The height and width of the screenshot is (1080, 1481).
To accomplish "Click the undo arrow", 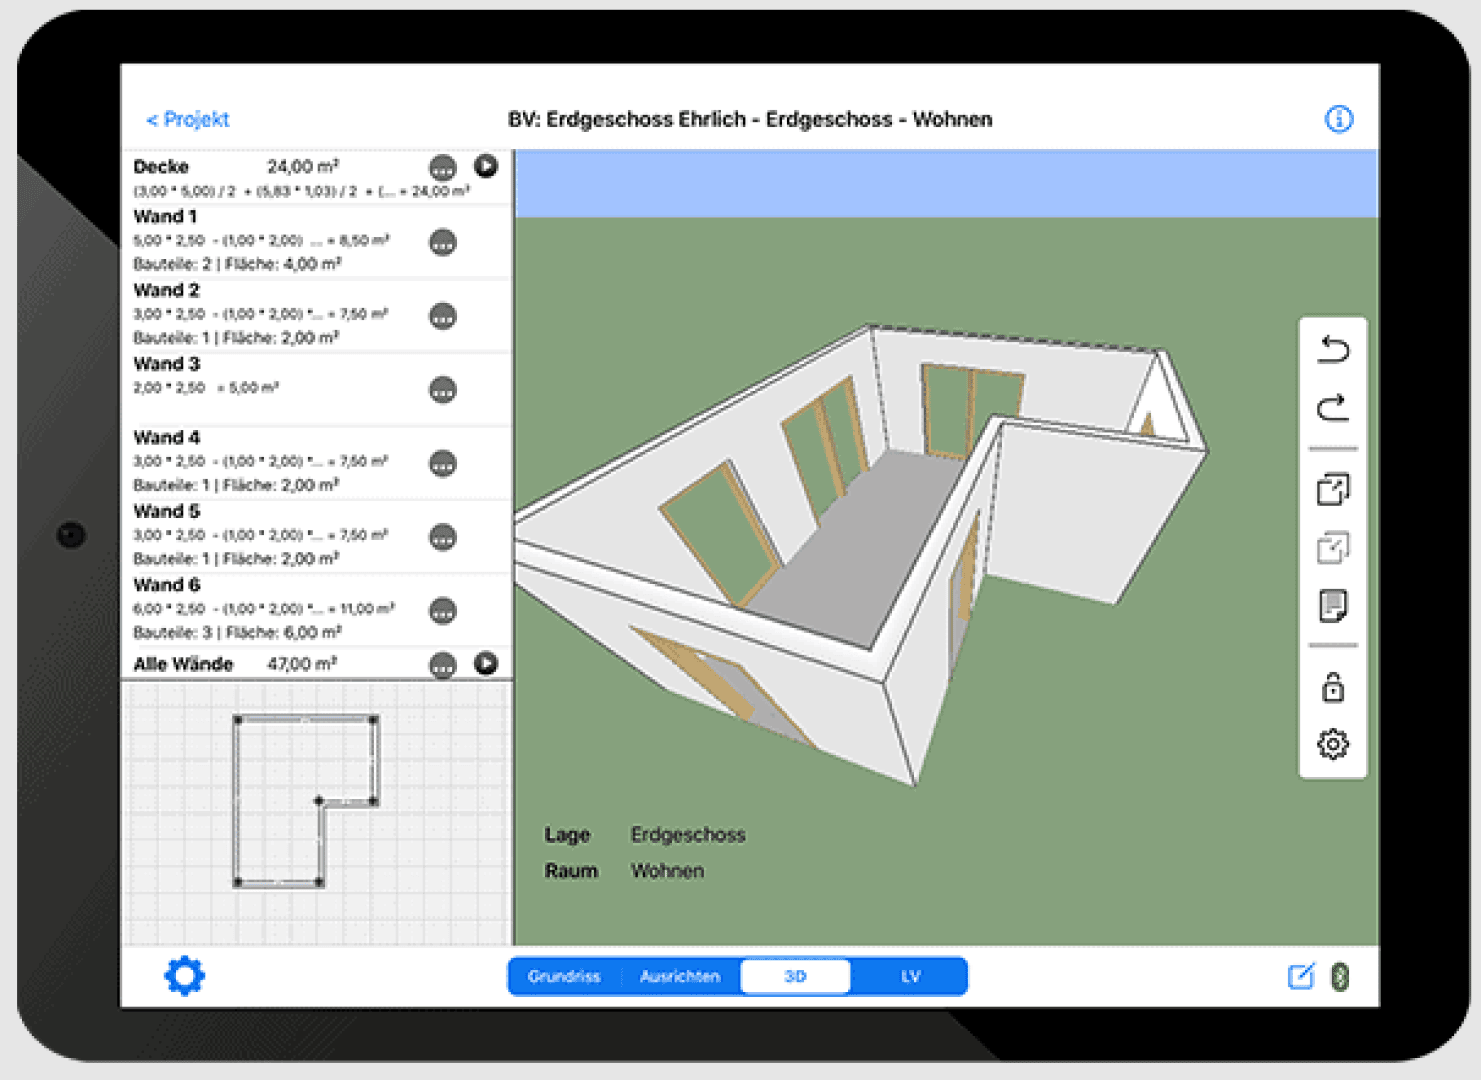I will pyautogui.click(x=1333, y=350).
